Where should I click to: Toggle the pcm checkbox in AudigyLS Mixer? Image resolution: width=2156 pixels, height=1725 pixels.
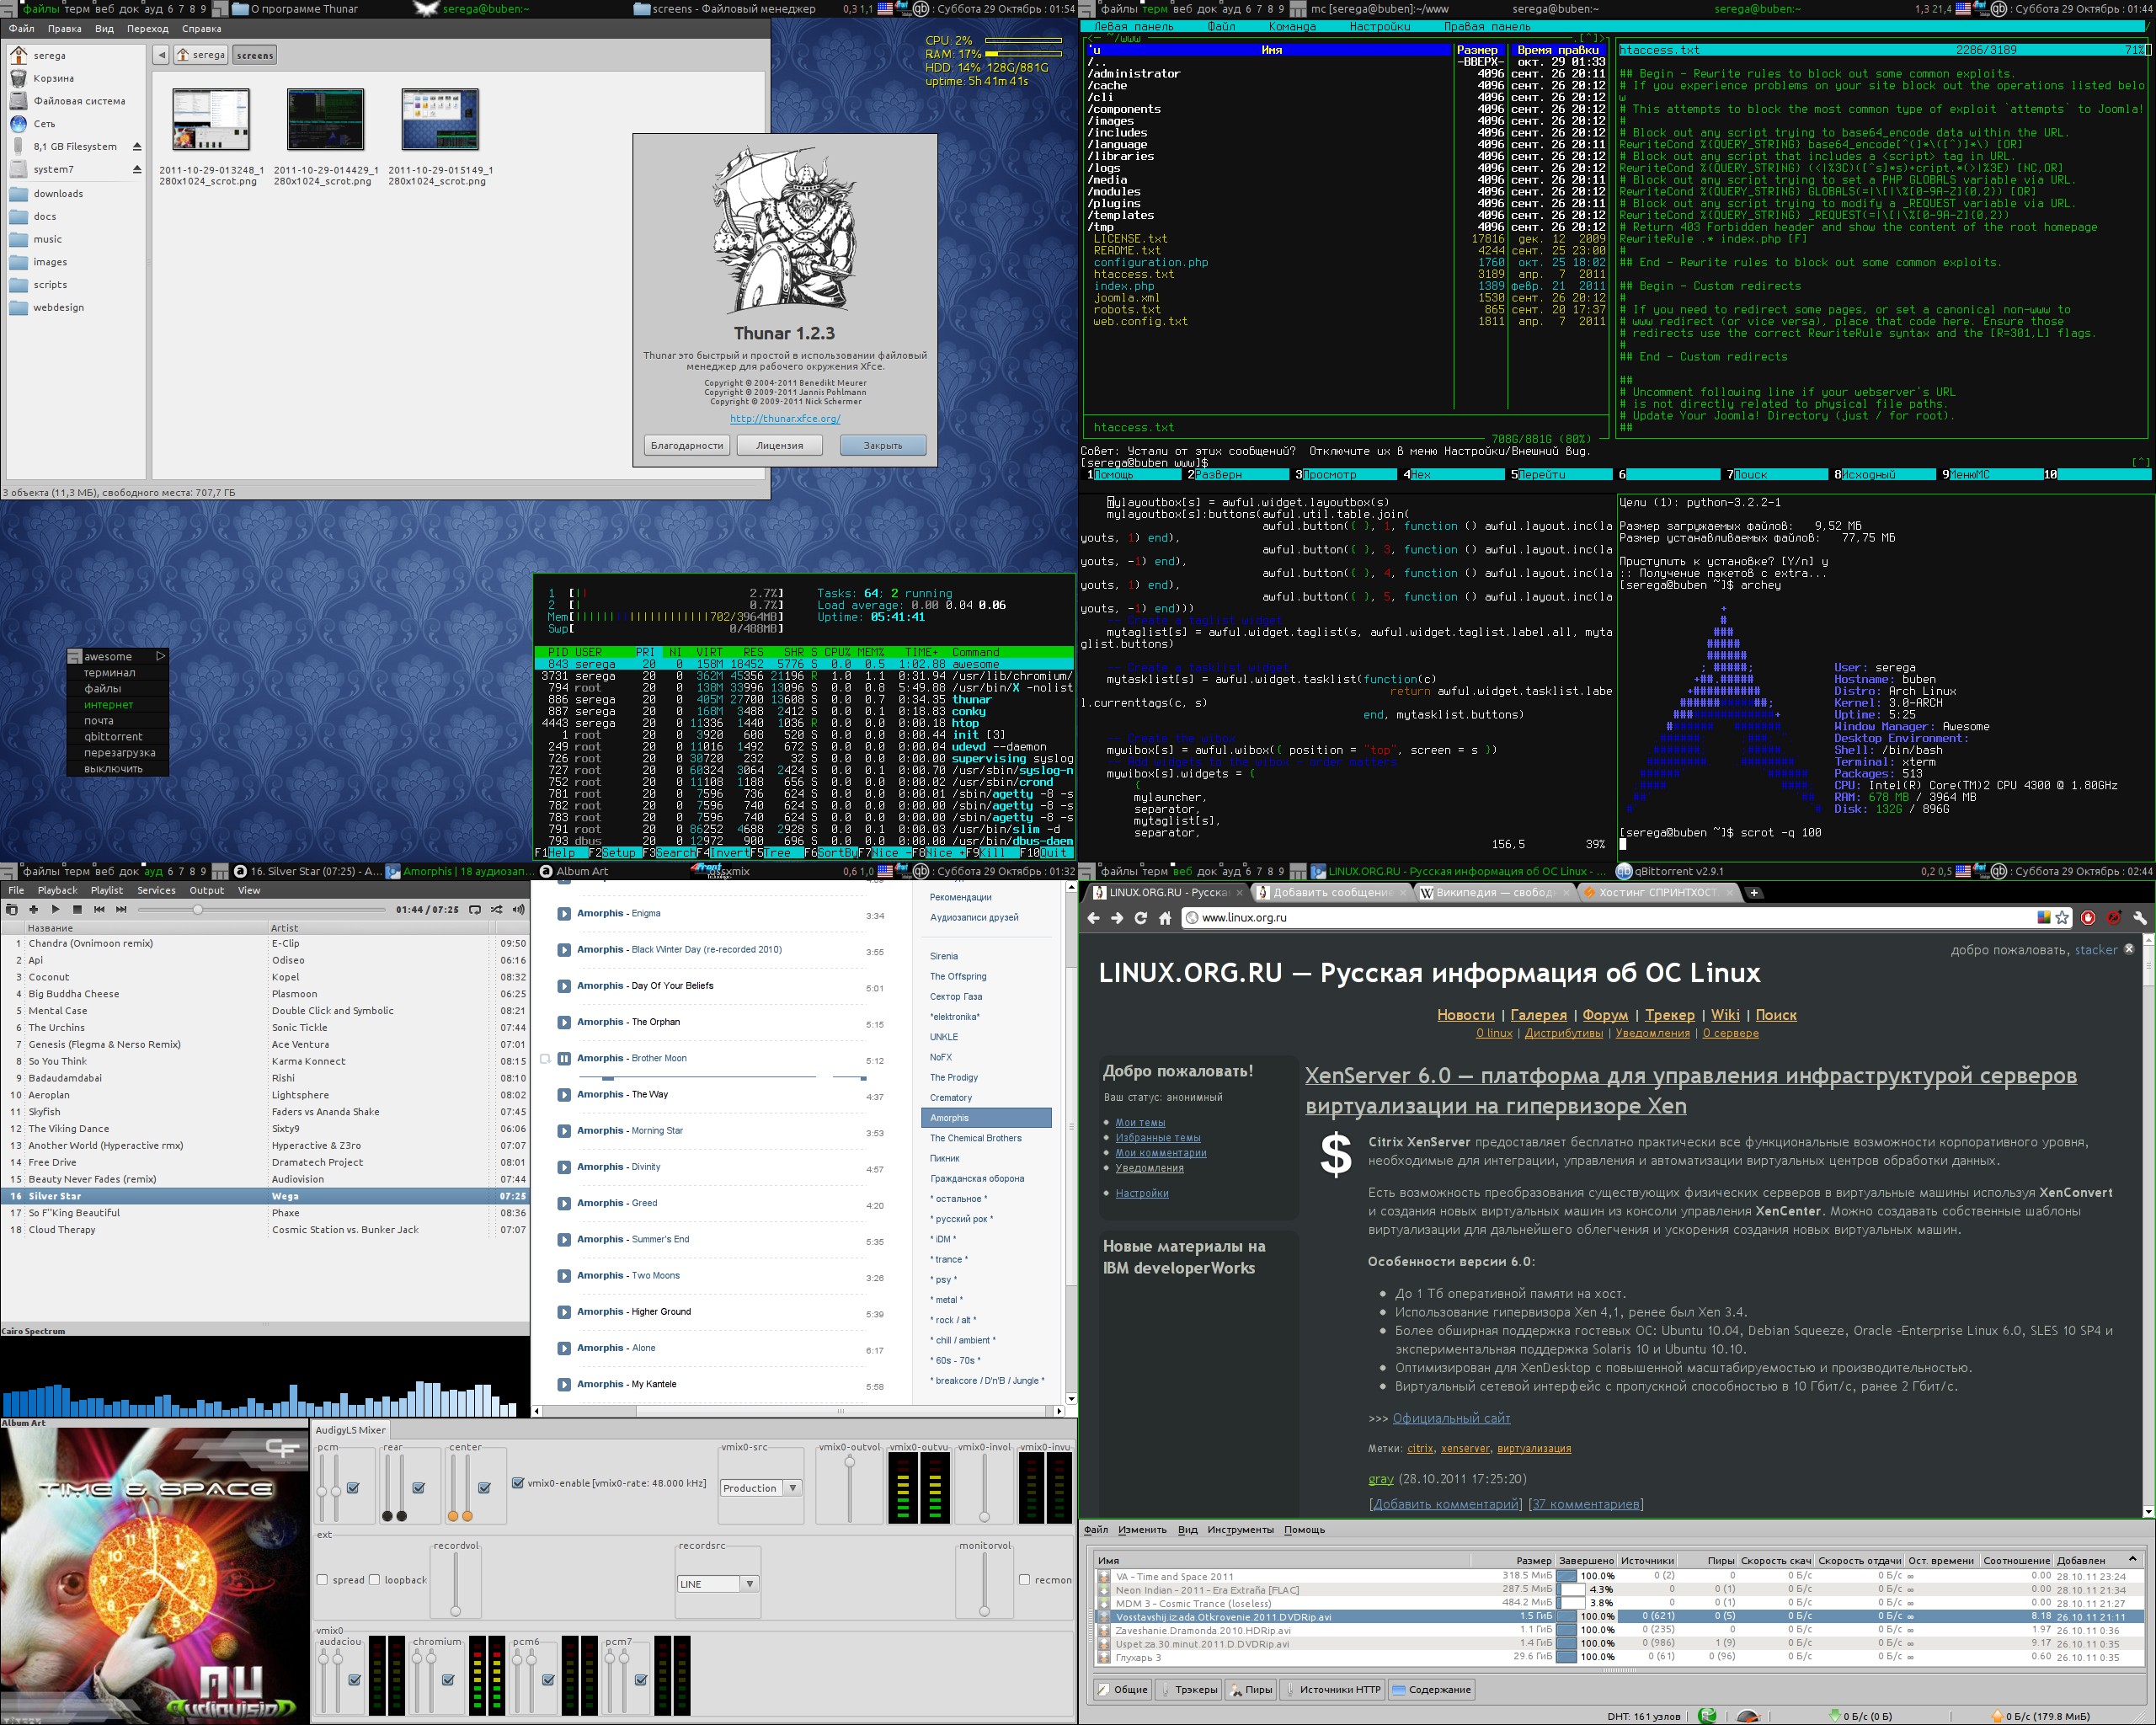(353, 1488)
